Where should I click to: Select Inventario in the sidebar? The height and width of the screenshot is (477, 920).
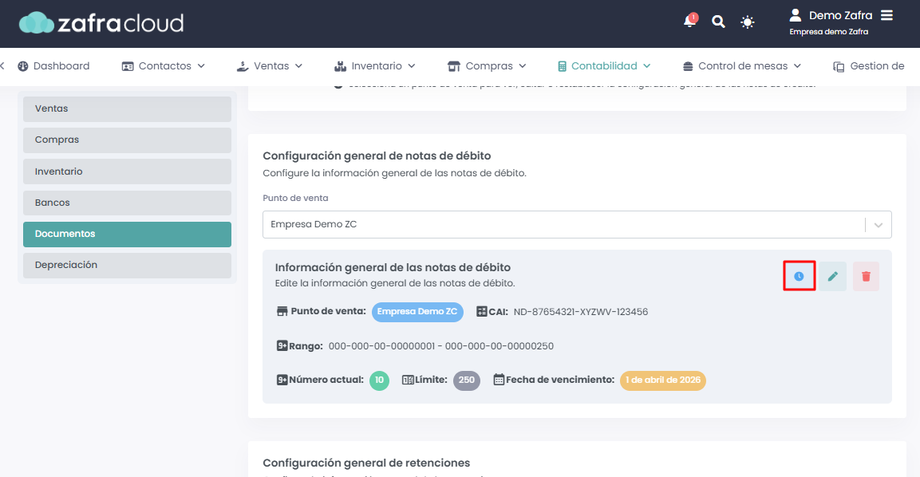coord(127,171)
